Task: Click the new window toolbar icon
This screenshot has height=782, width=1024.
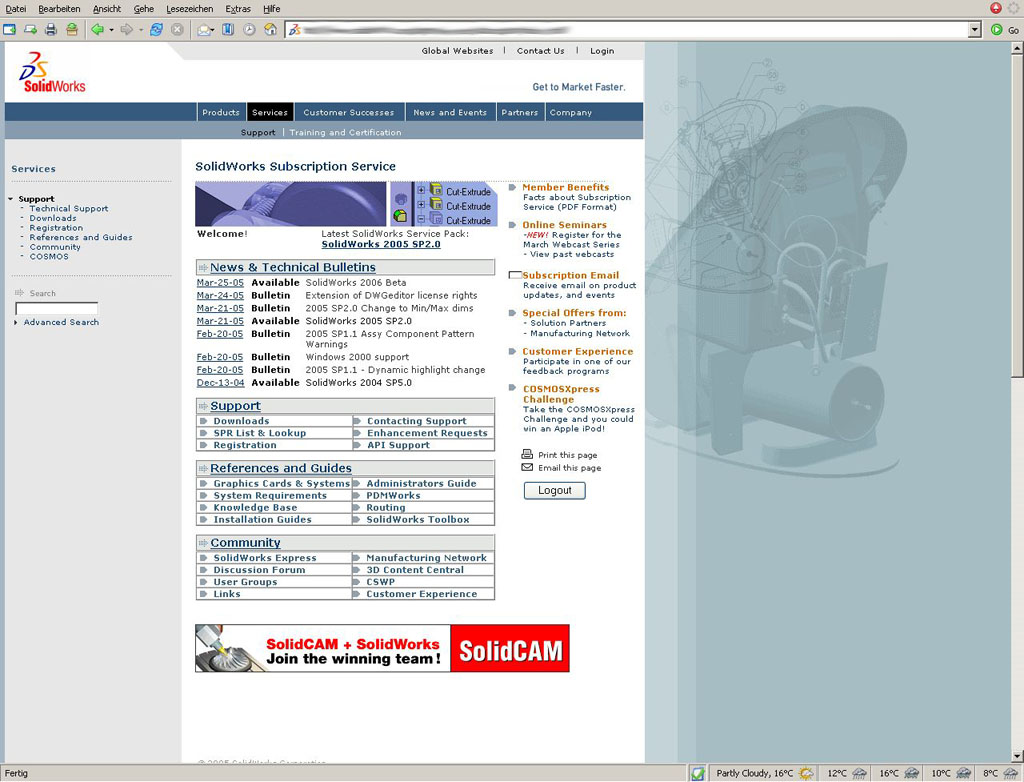Action: pyautogui.click(x=9, y=29)
